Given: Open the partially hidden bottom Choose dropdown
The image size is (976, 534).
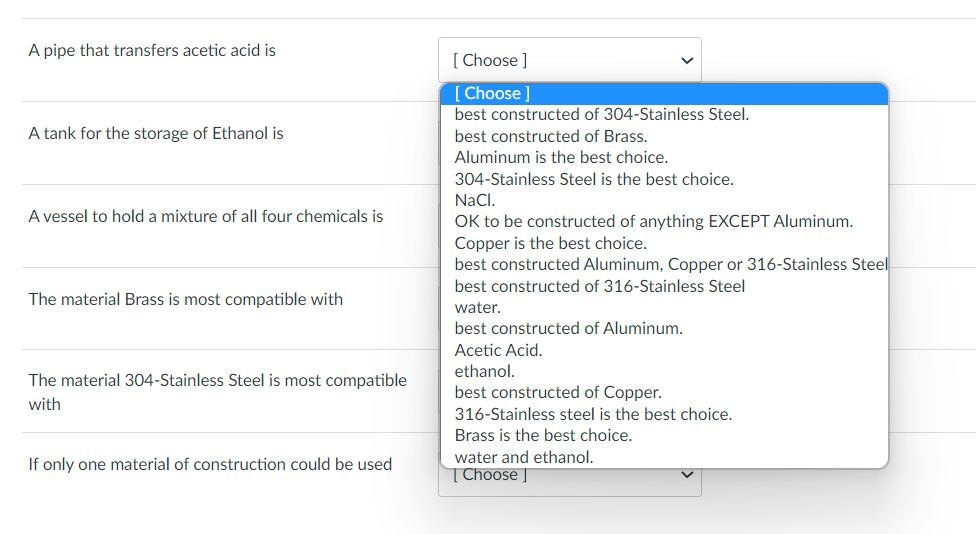Looking at the screenshot, I should 569,481.
